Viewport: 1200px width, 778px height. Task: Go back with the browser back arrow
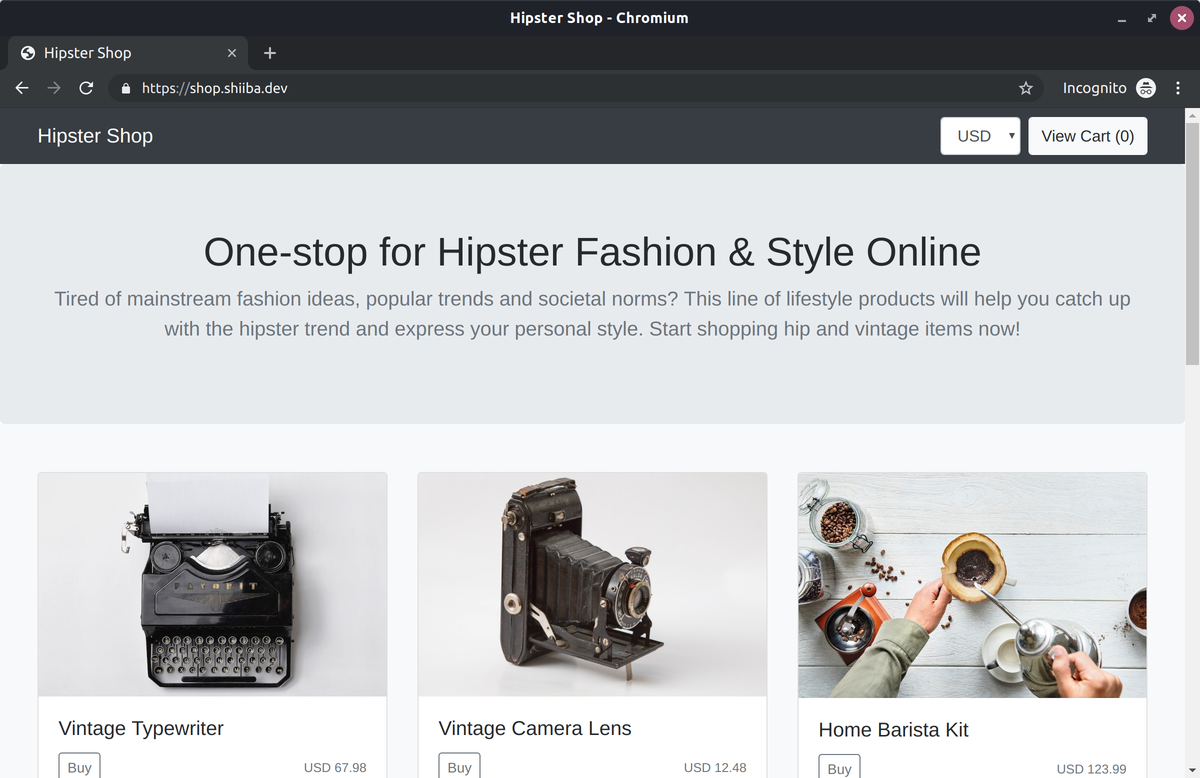22,88
